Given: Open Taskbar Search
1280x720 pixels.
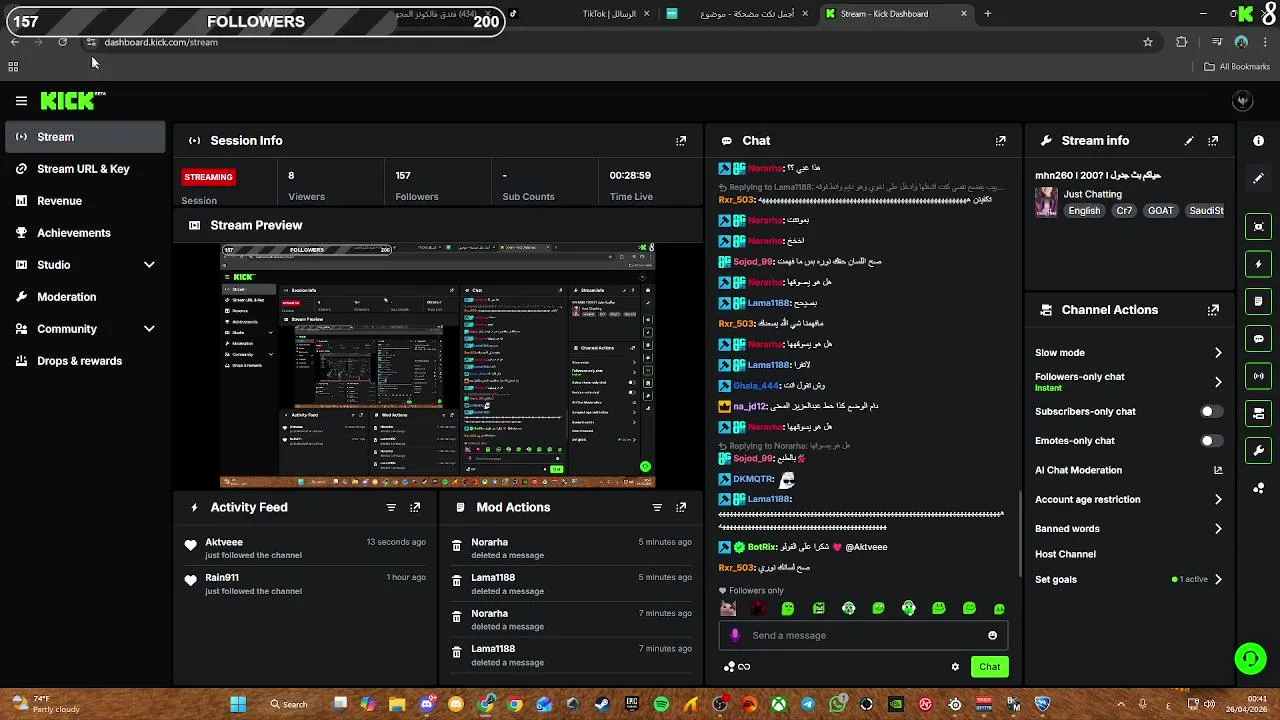Looking at the screenshot, I should [289, 704].
